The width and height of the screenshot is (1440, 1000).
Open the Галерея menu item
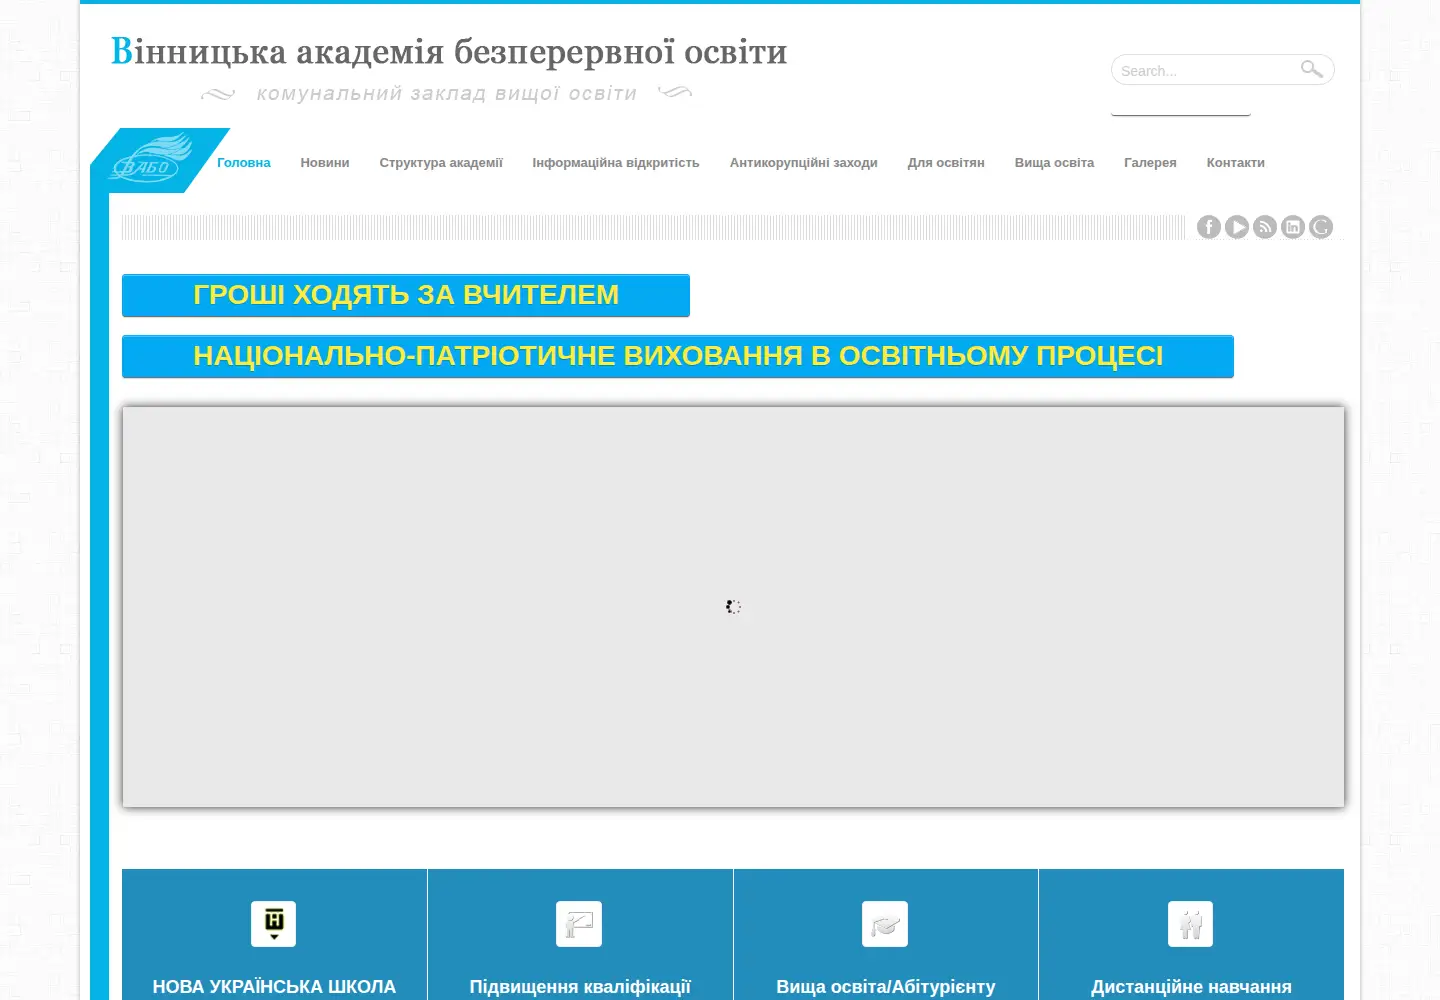[x=1150, y=162]
